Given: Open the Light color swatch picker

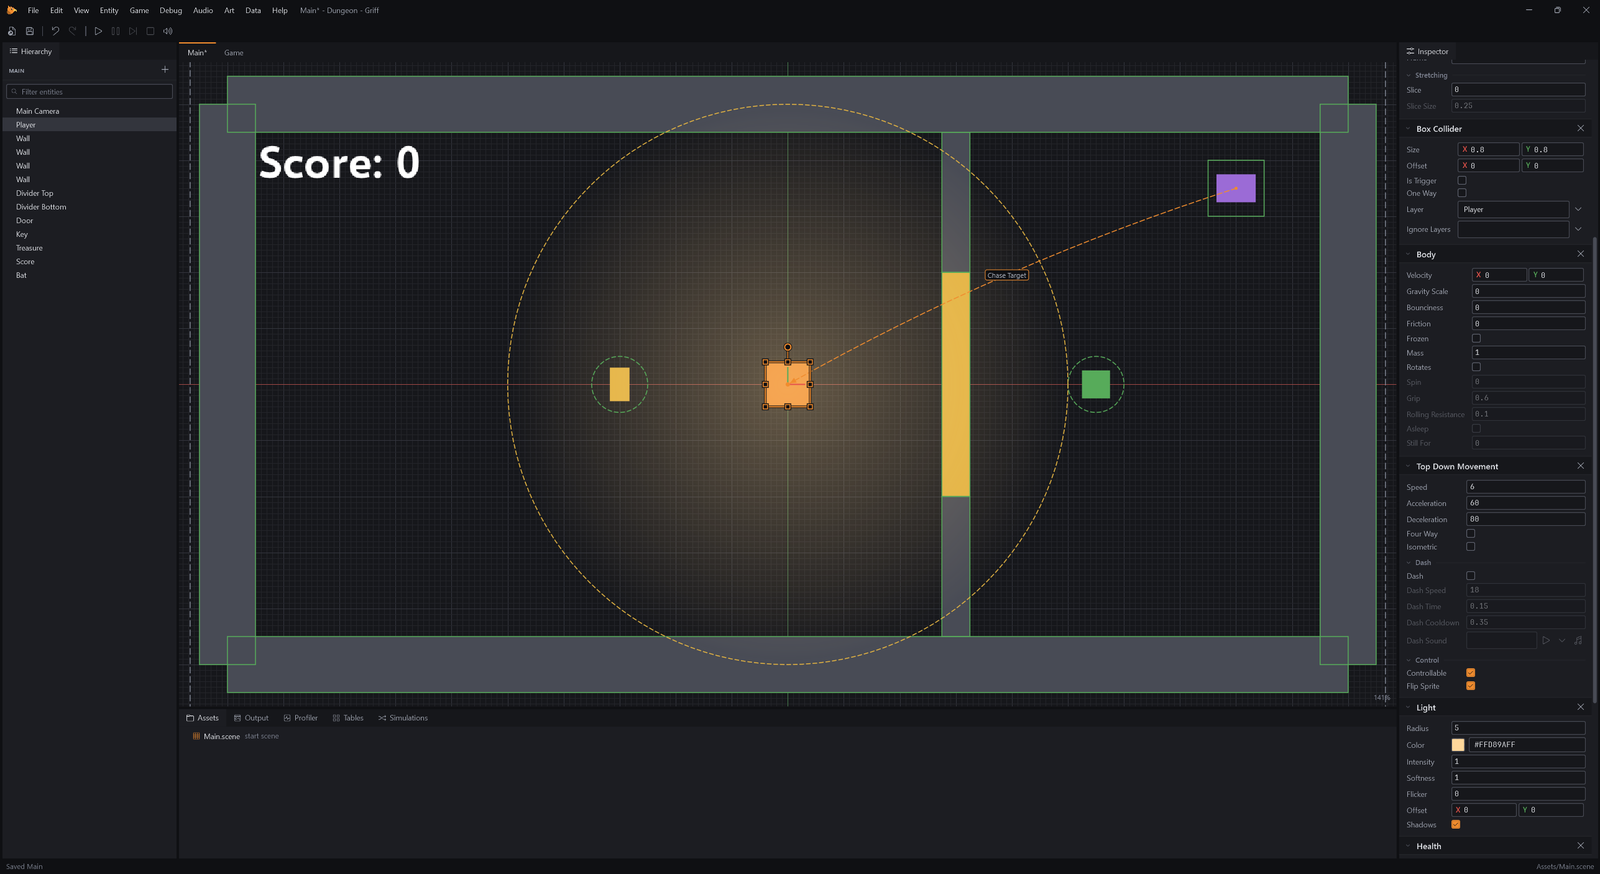Looking at the screenshot, I should [x=1458, y=745].
